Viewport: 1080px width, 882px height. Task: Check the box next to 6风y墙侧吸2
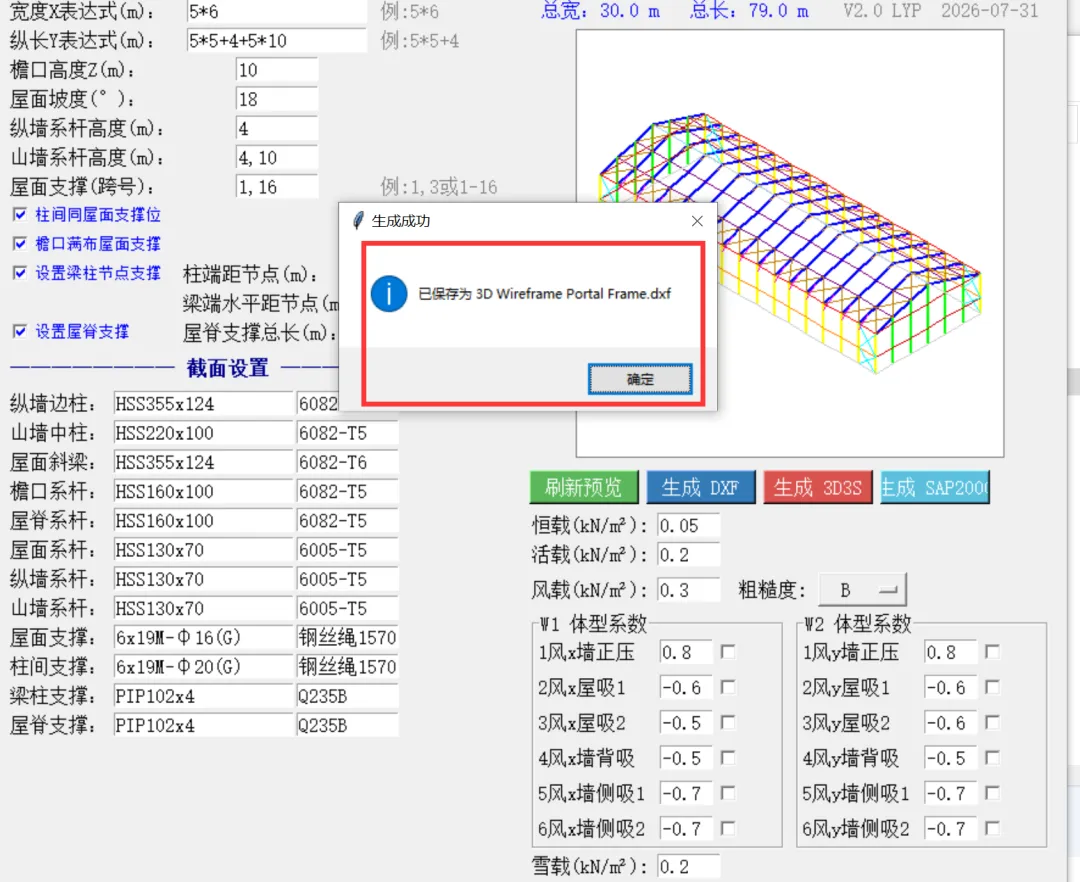tap(992, 828)
